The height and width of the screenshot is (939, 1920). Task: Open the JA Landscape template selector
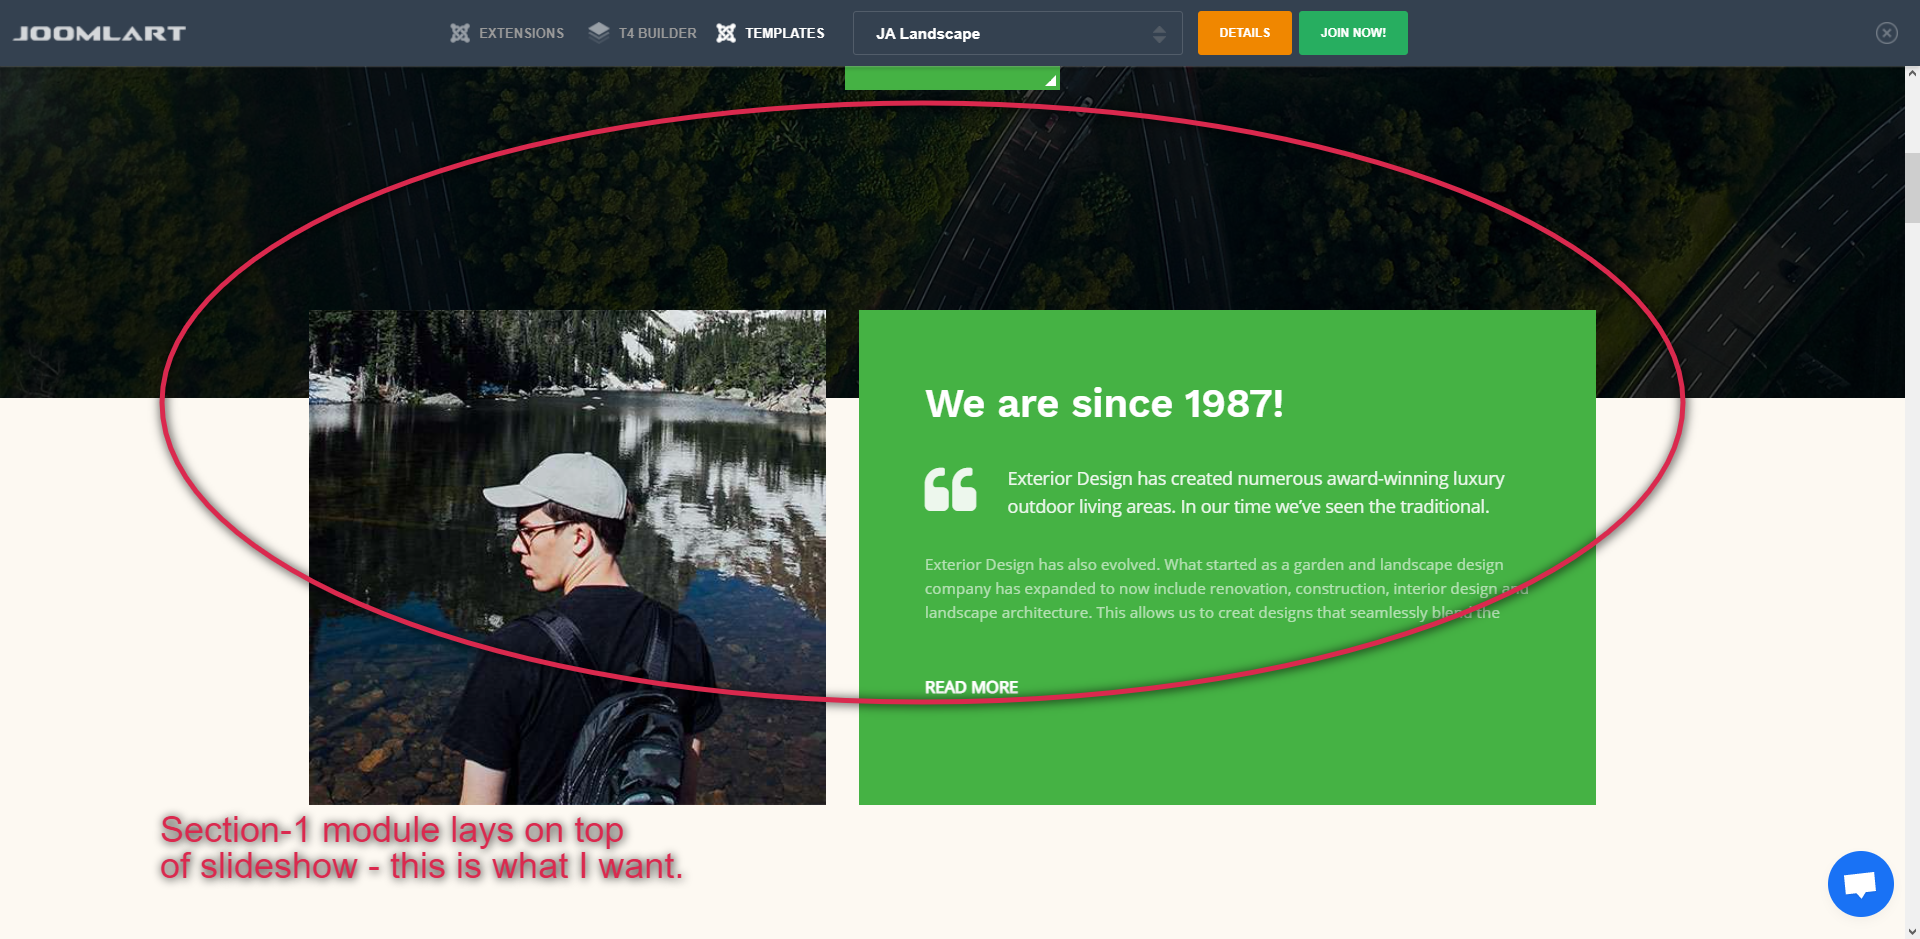[x=1017, y=33]
